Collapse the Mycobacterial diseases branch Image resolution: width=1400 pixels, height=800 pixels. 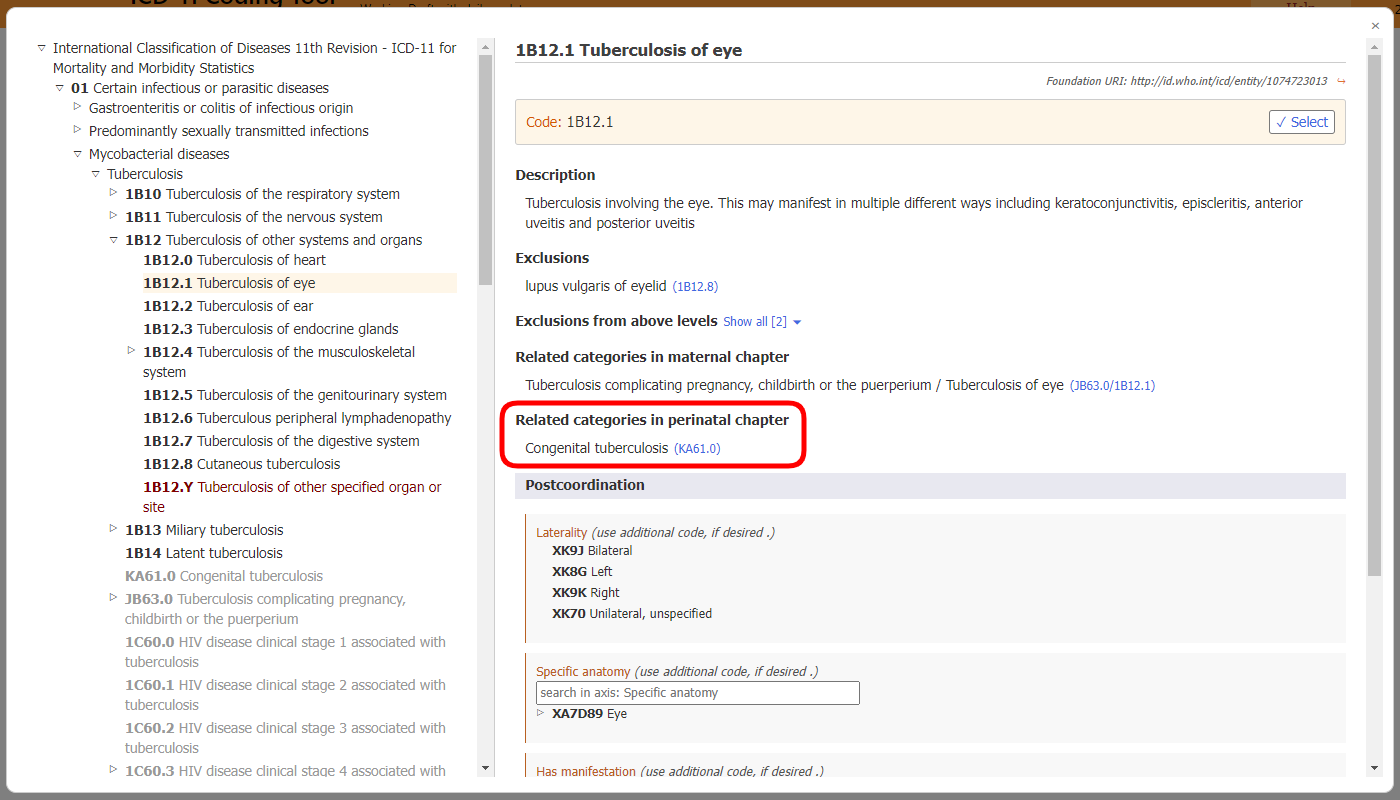click(x=78, y=152)
